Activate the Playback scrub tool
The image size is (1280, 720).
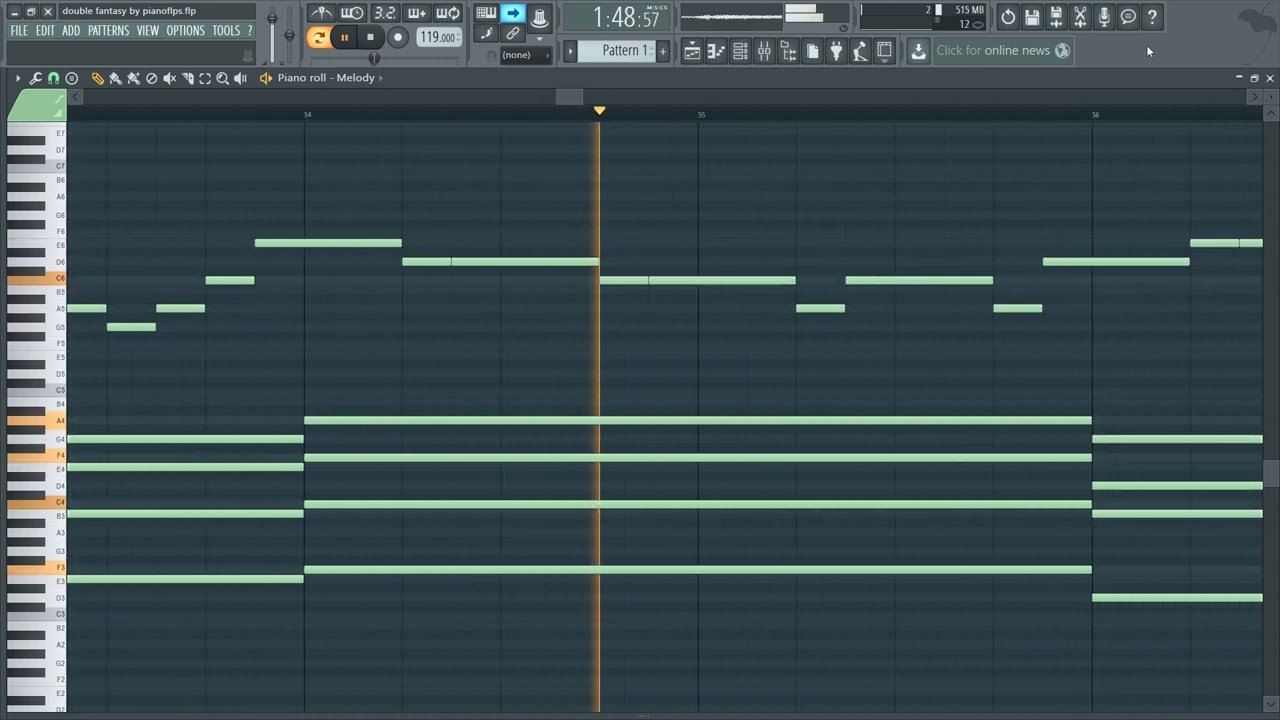pos(241,78)
